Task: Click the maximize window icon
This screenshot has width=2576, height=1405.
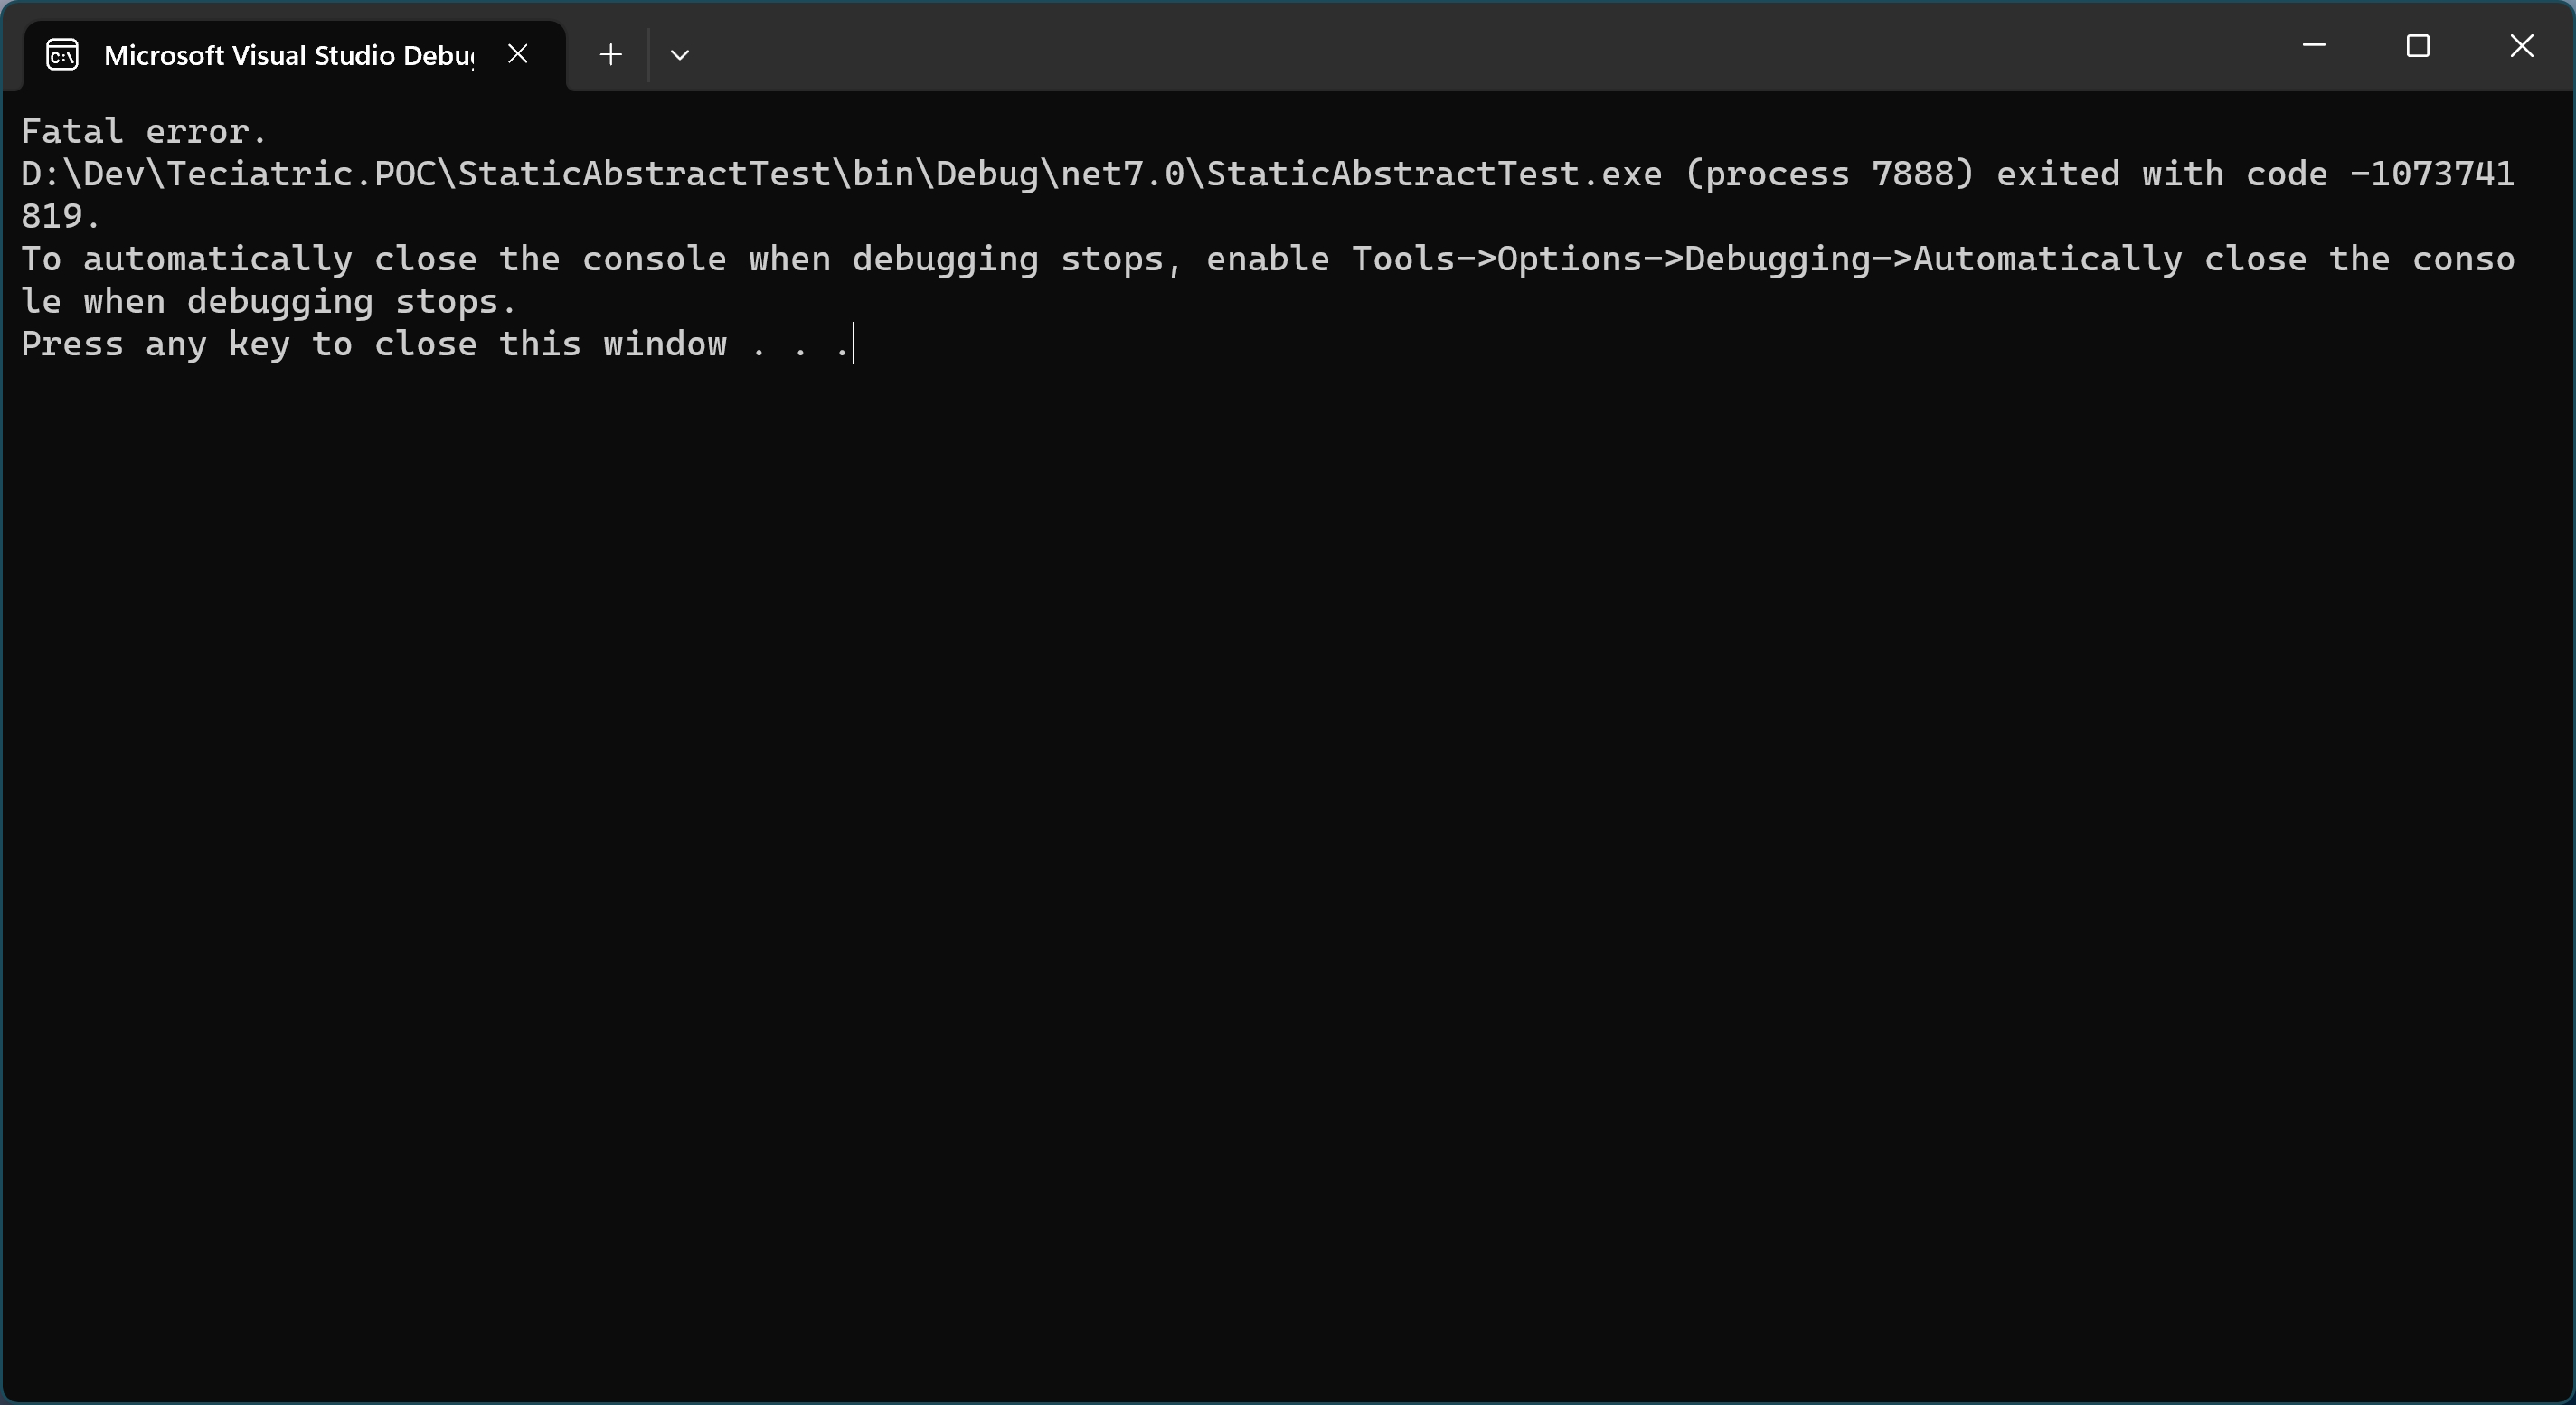Action: pos(2419,46)
